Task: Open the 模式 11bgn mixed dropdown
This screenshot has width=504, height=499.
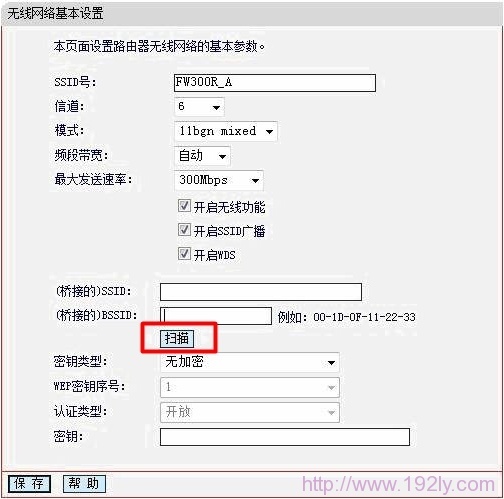Action: (x=225, y=131)
